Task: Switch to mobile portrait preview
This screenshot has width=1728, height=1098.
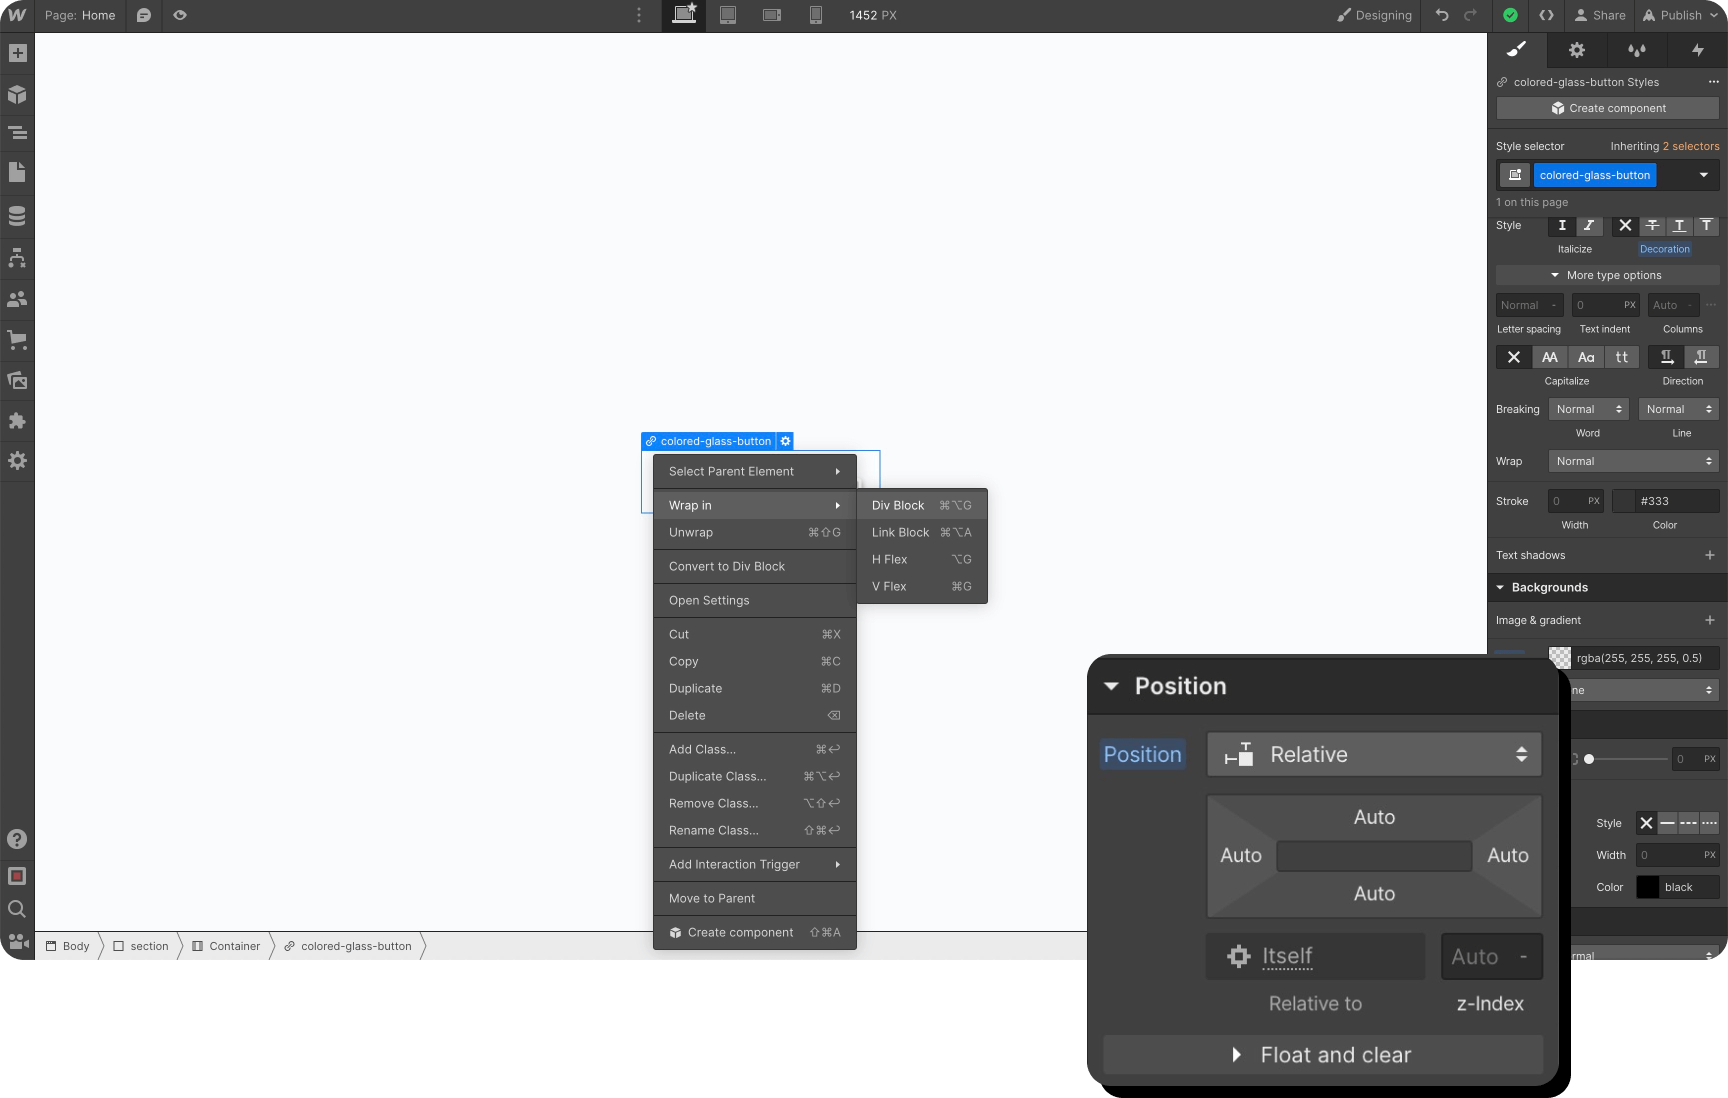Action: [815, 15]
